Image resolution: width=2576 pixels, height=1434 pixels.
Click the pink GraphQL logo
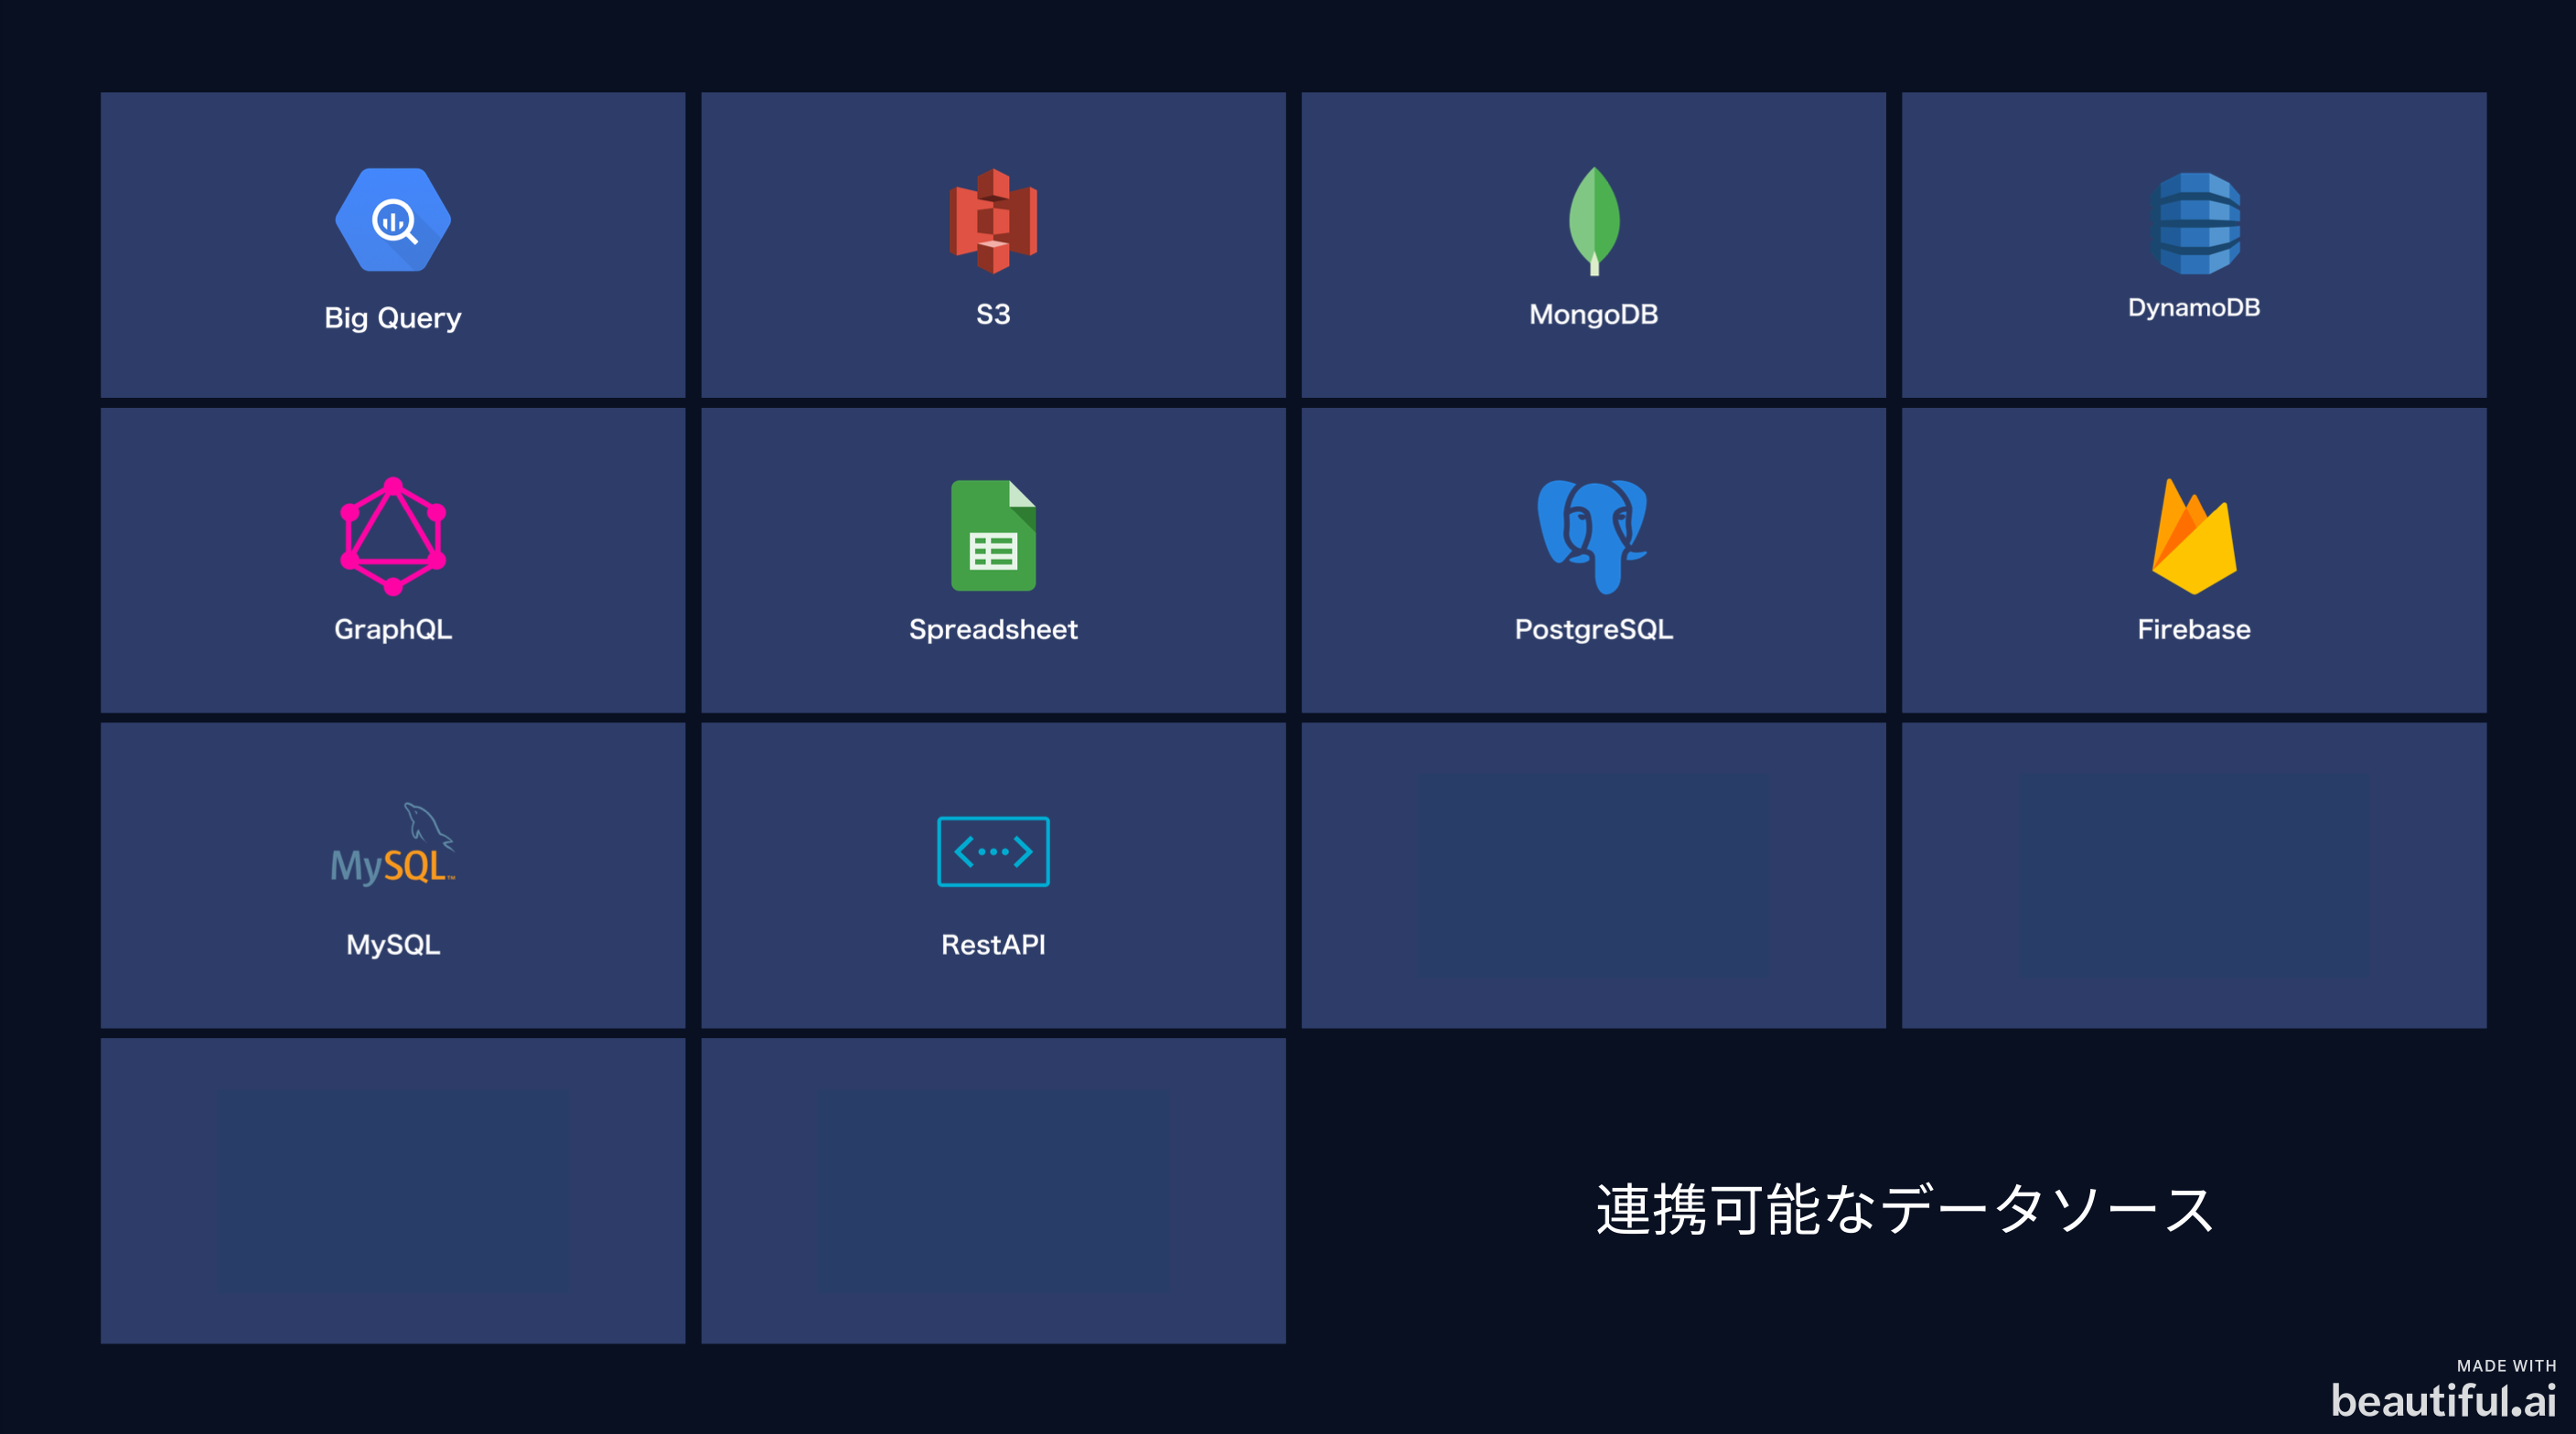click(392, 536)
